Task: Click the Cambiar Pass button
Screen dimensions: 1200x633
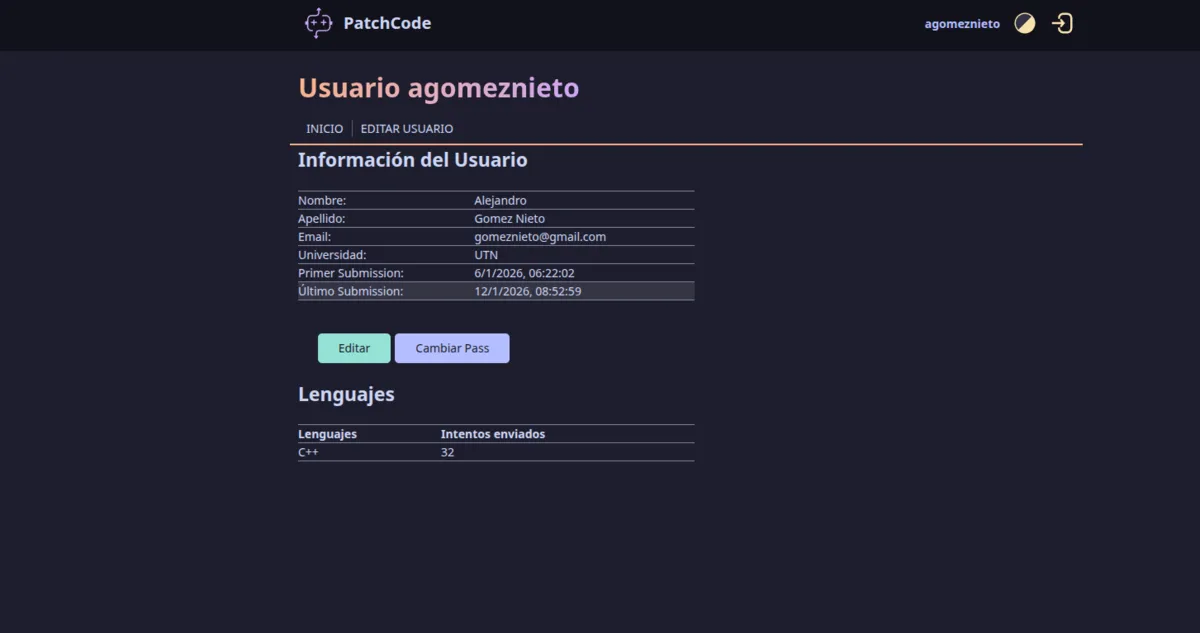Action: (x=452, y=348)
